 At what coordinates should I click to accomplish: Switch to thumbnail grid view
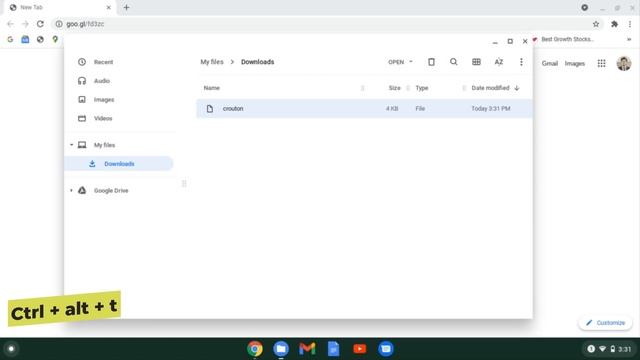tap(476, 62)
